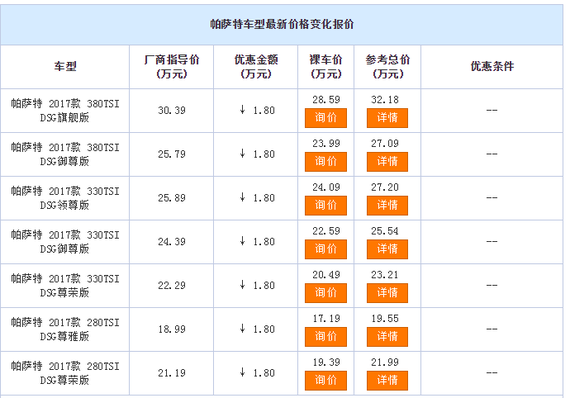Screen dimensions: 570x398
Task: Click guide price value 25.79
Action: (x=172, y=154)
